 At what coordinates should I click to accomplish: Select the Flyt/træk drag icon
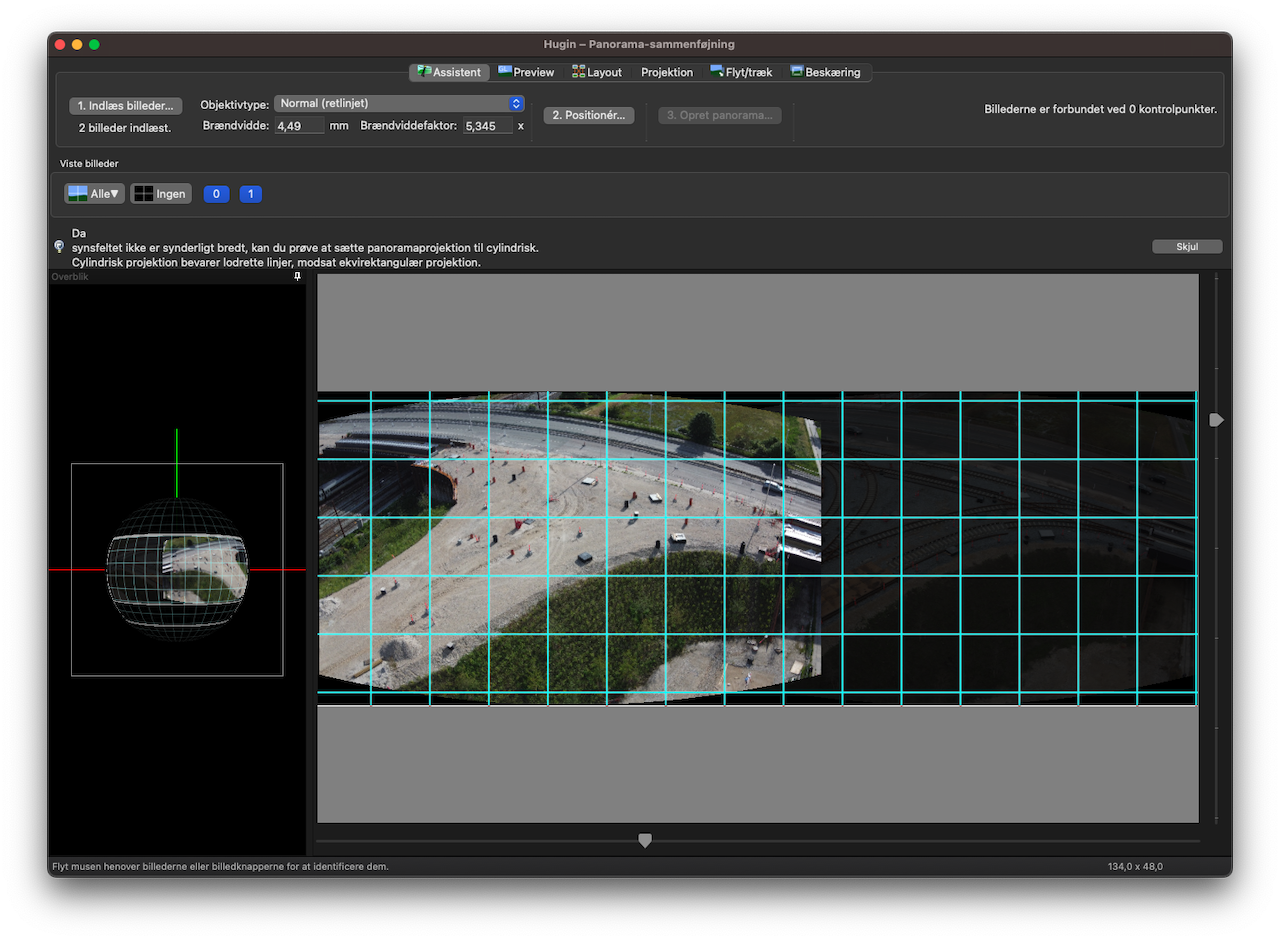(x=715, y=71)
